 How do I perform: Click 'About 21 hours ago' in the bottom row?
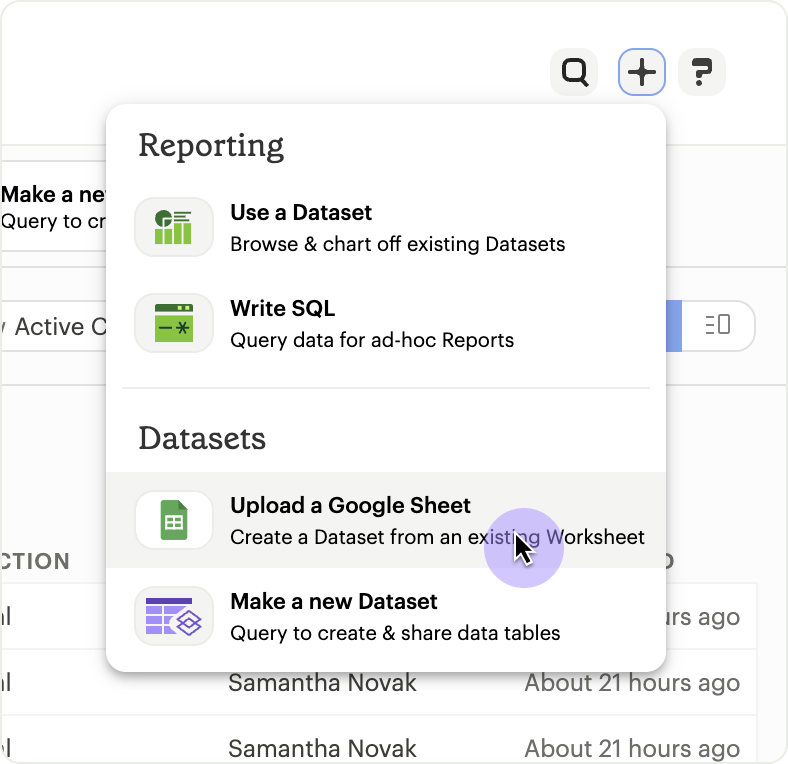coord(632,748)
